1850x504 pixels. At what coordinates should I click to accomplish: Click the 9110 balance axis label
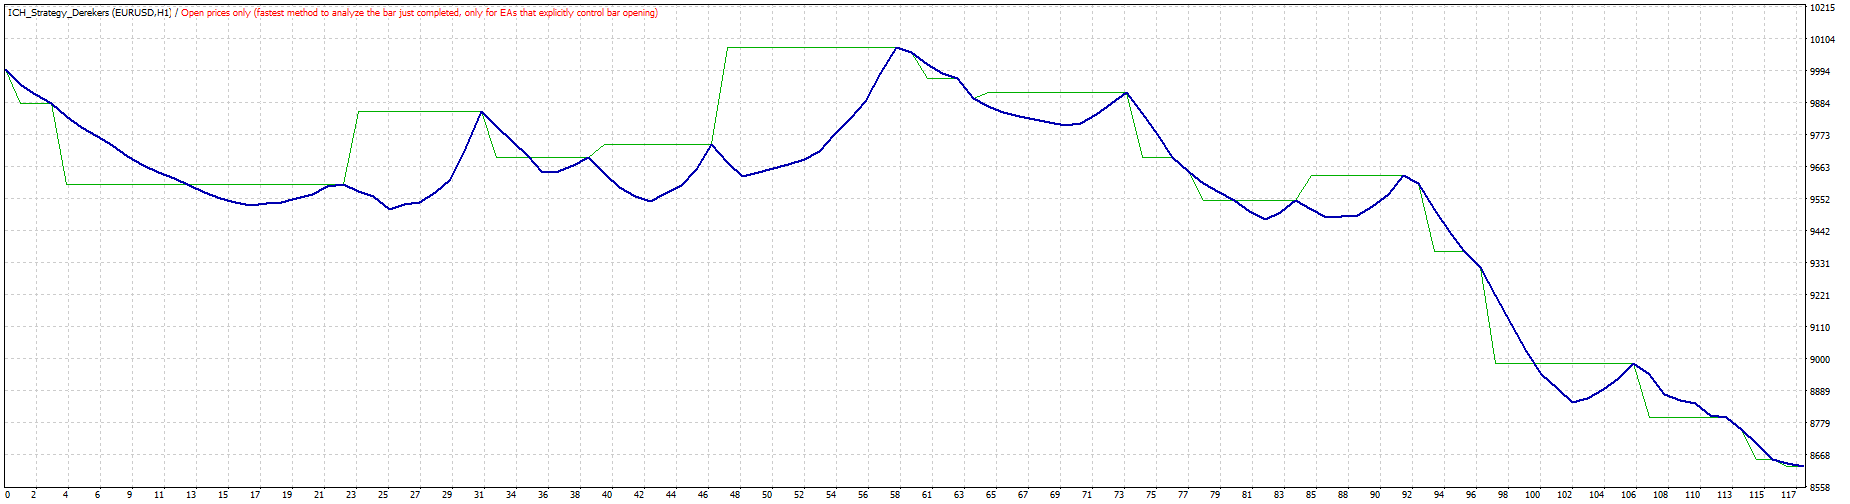(x=1820, y=328)
